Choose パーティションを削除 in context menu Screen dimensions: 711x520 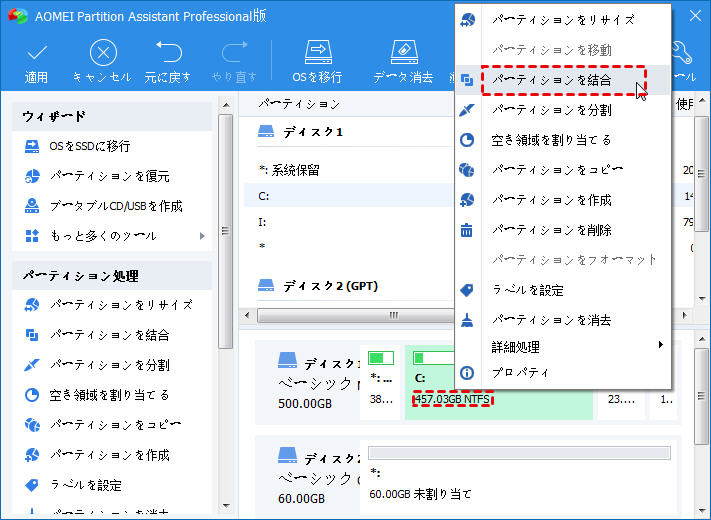pyautogui.click(x=563, y=230)
